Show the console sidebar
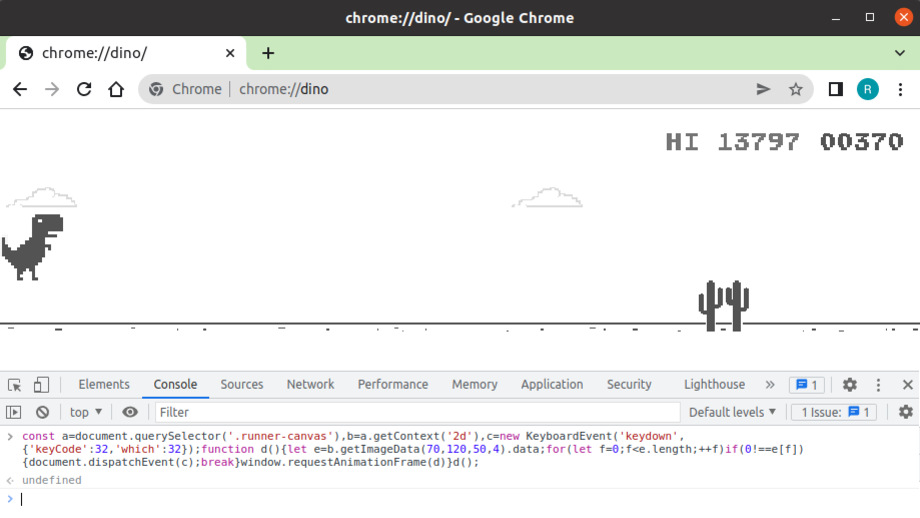This screenshot has width=920, height=518. pos(13,412)
